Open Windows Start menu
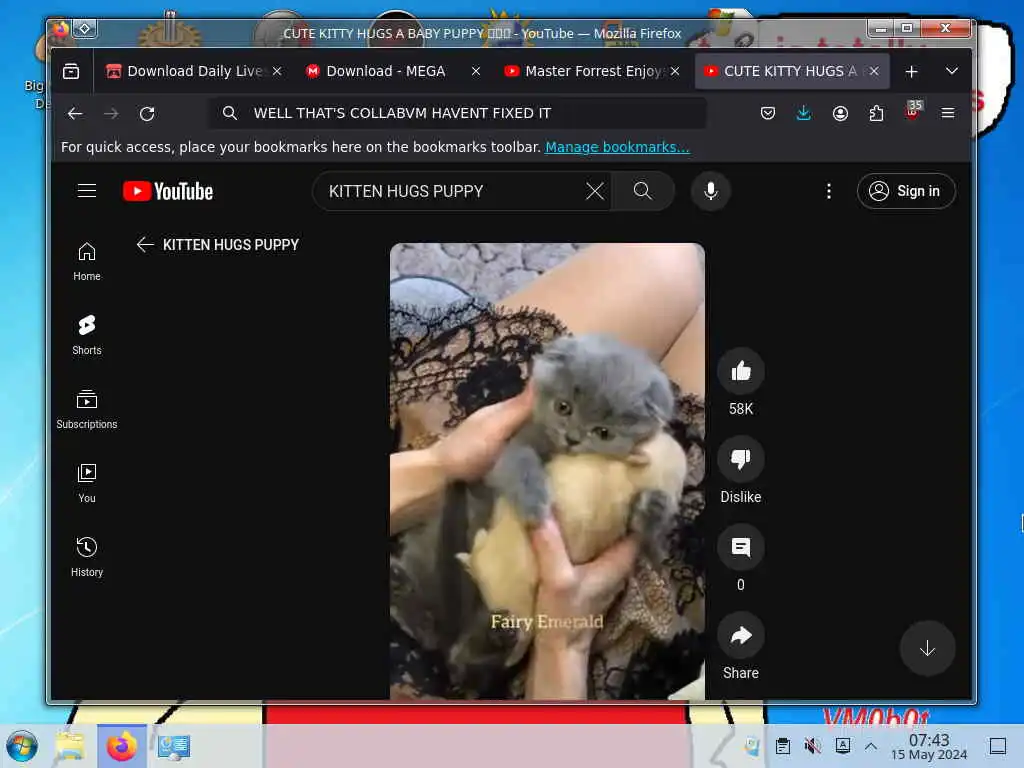Viewport: 1024px width, 768px height. click(22, 746)
